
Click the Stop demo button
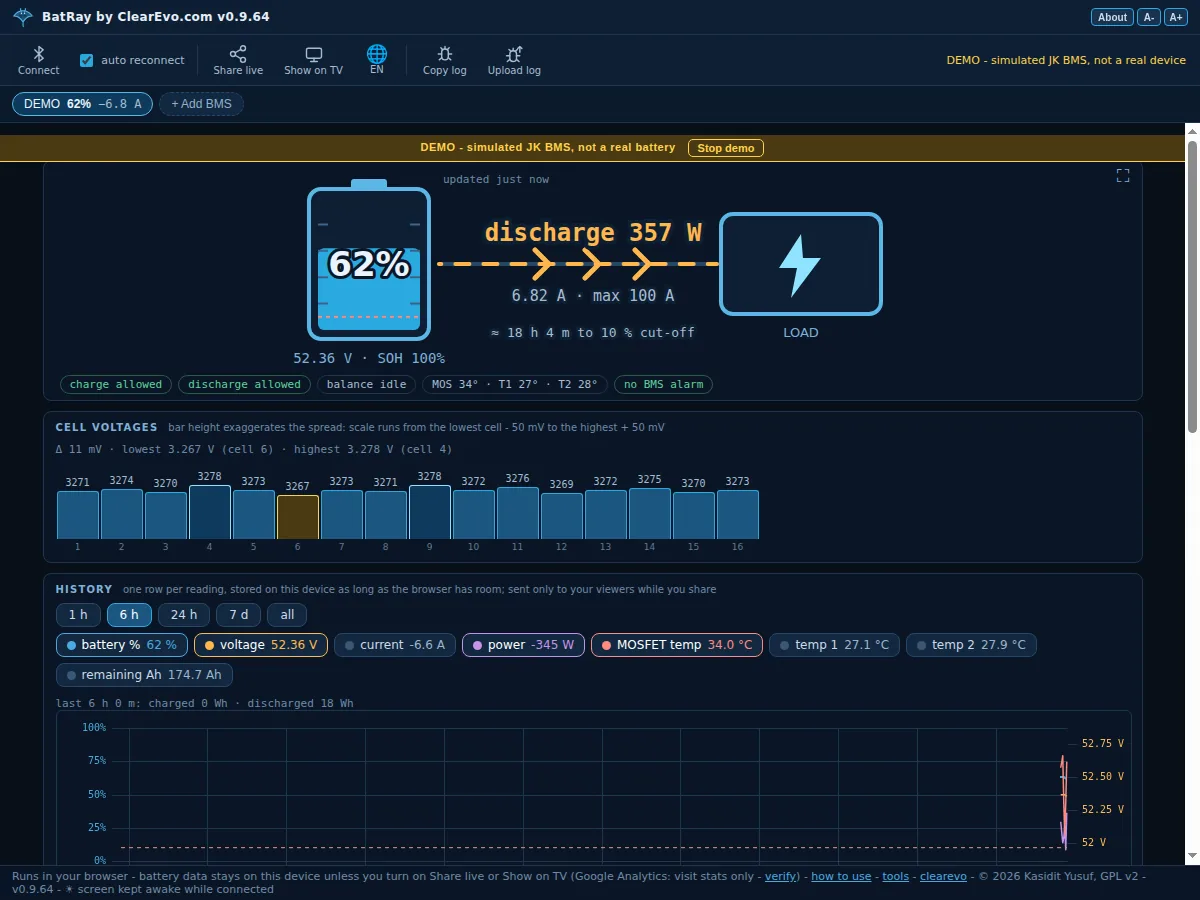pos(726,148)
